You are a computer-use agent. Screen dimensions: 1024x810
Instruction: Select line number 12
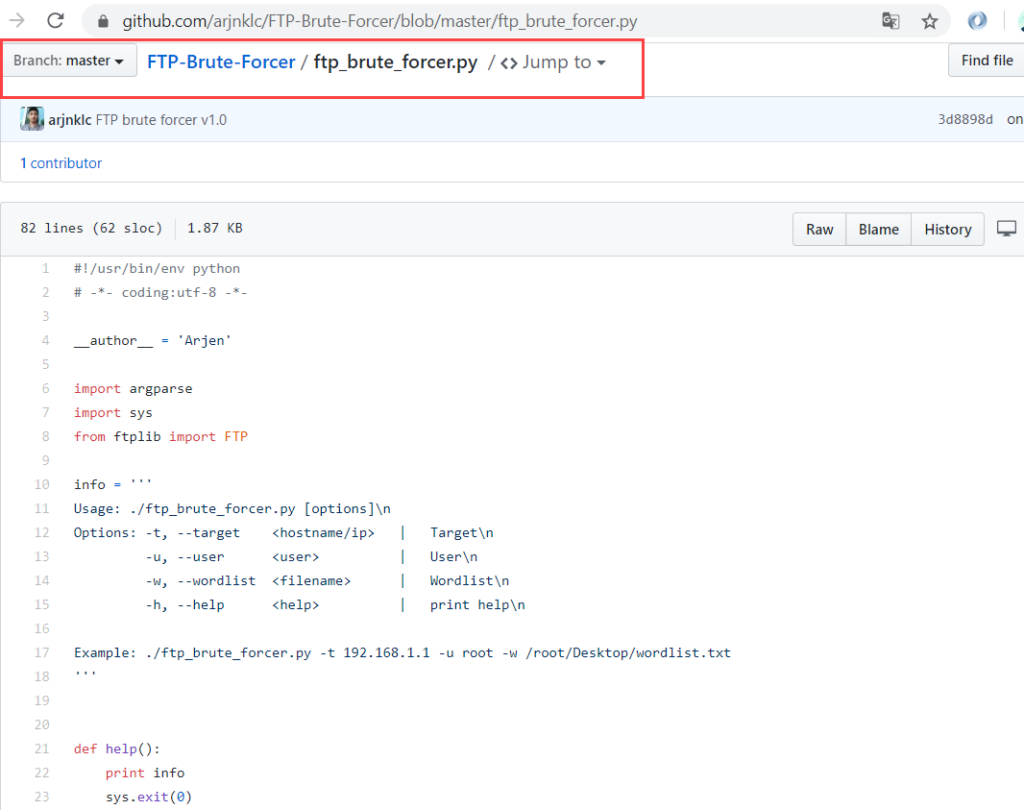[42, 532]
